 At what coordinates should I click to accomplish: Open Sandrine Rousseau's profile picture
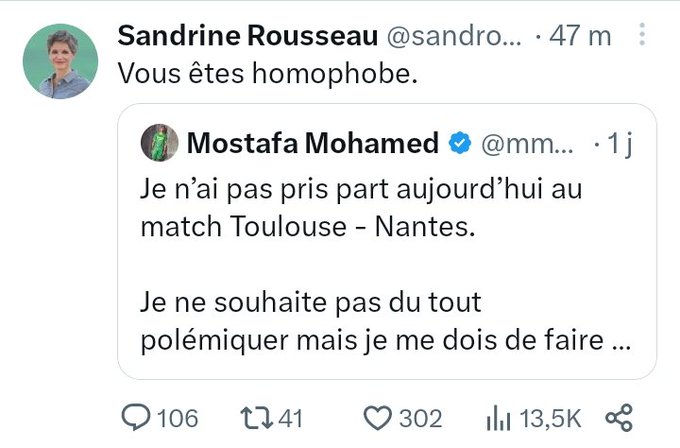pos(60,61)
